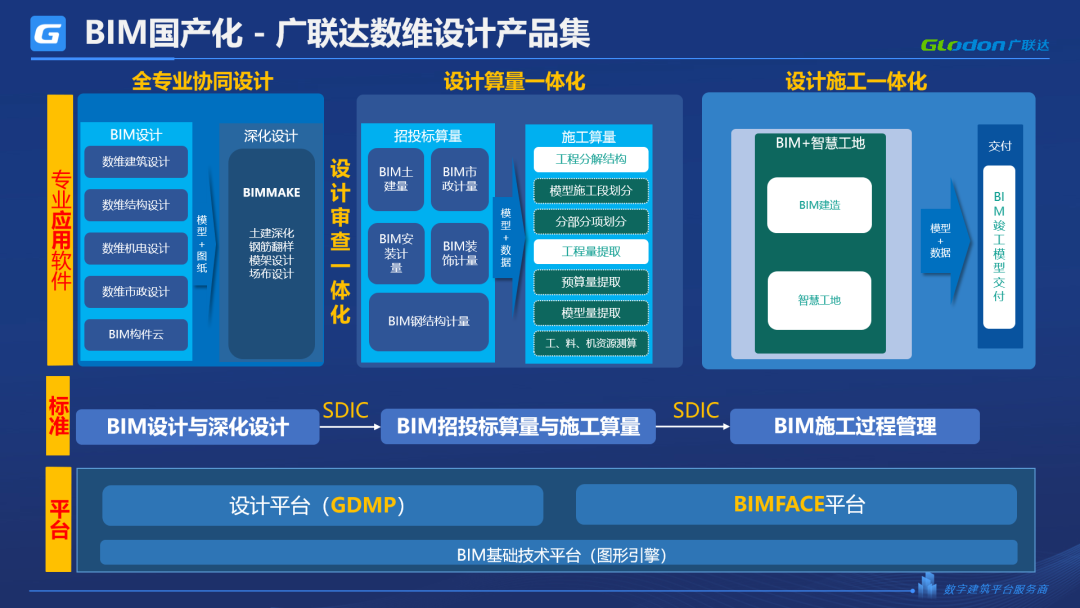Select 预算量提取 item
Screen dimensions: 1080x608
coord(591,282)
